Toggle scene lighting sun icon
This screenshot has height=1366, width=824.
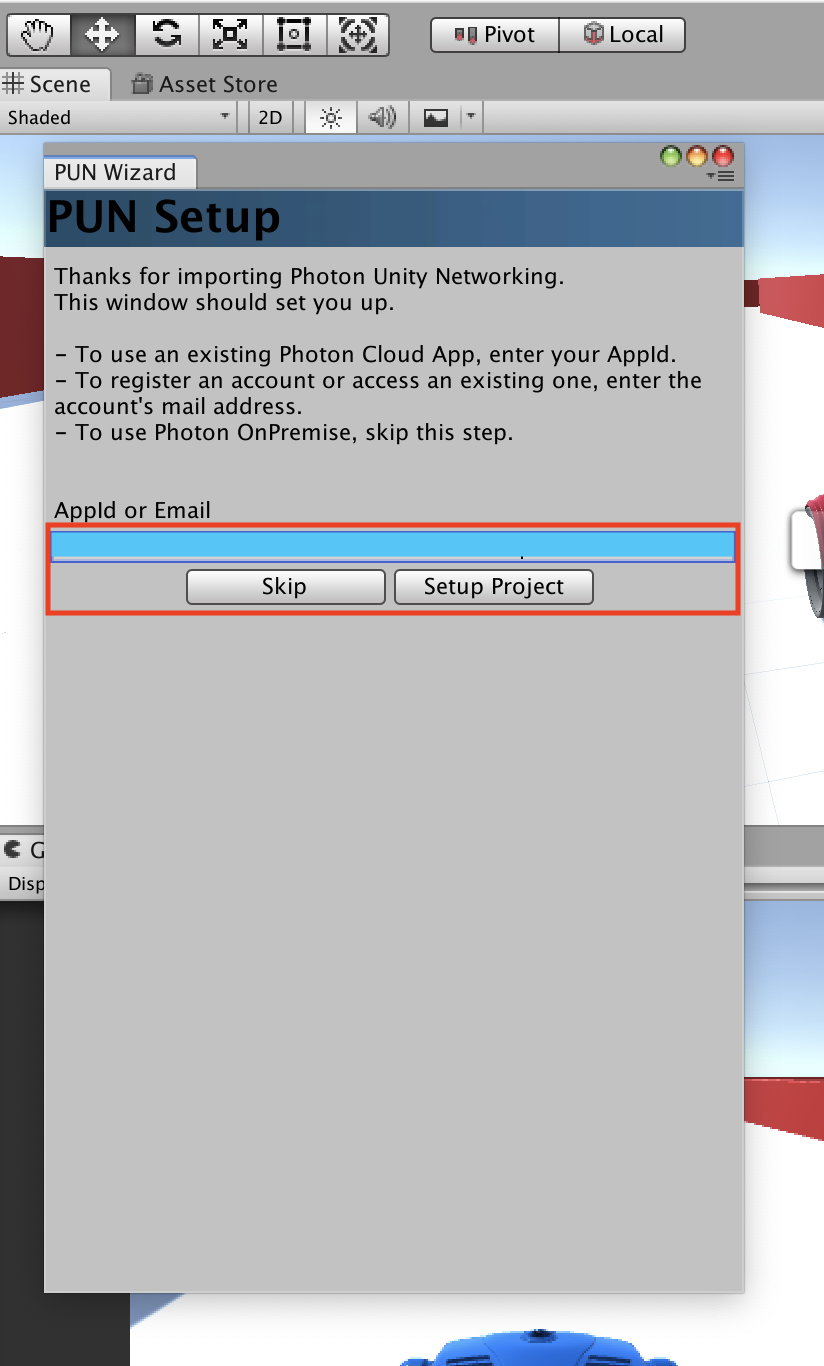[x=331, y=118]
